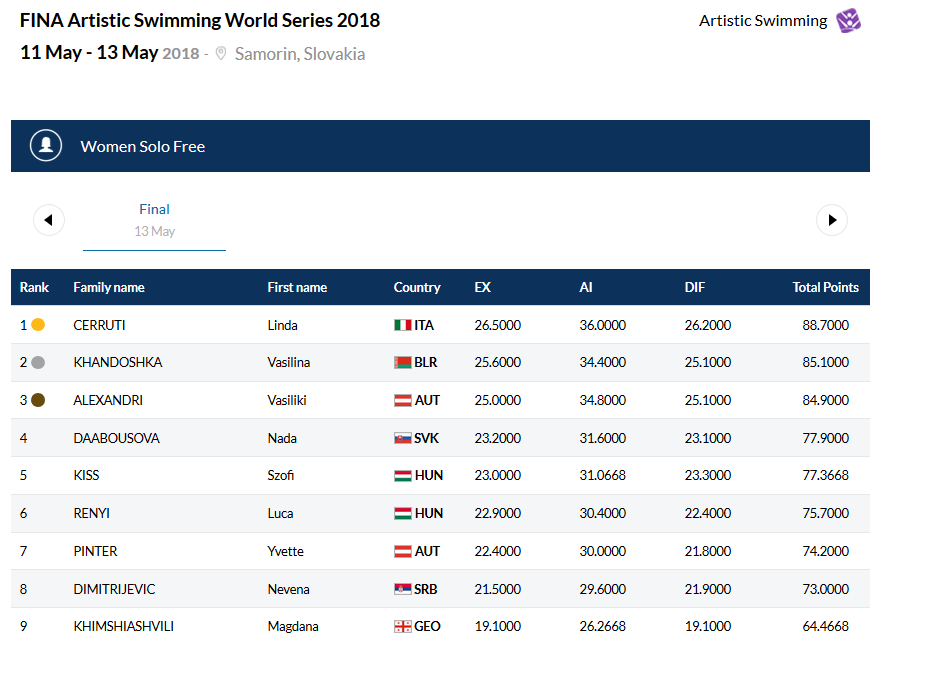Click the bronze medal icon for rank 3
Screen dimensions: 932x688
click(x=38, y=400)
